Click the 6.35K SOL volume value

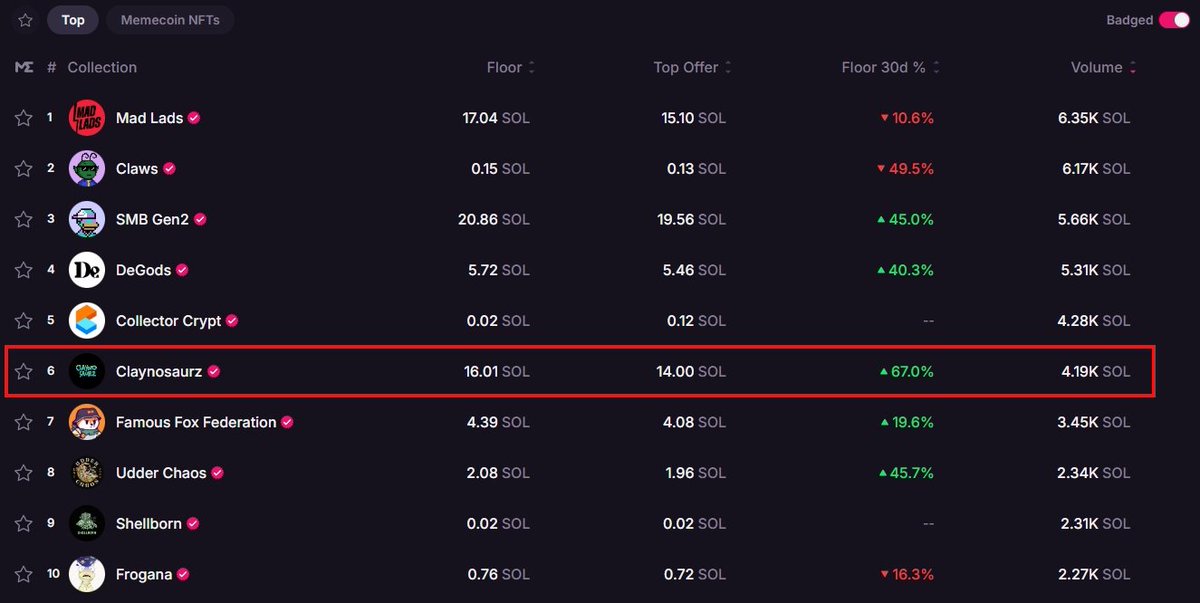pos(1094,118)
